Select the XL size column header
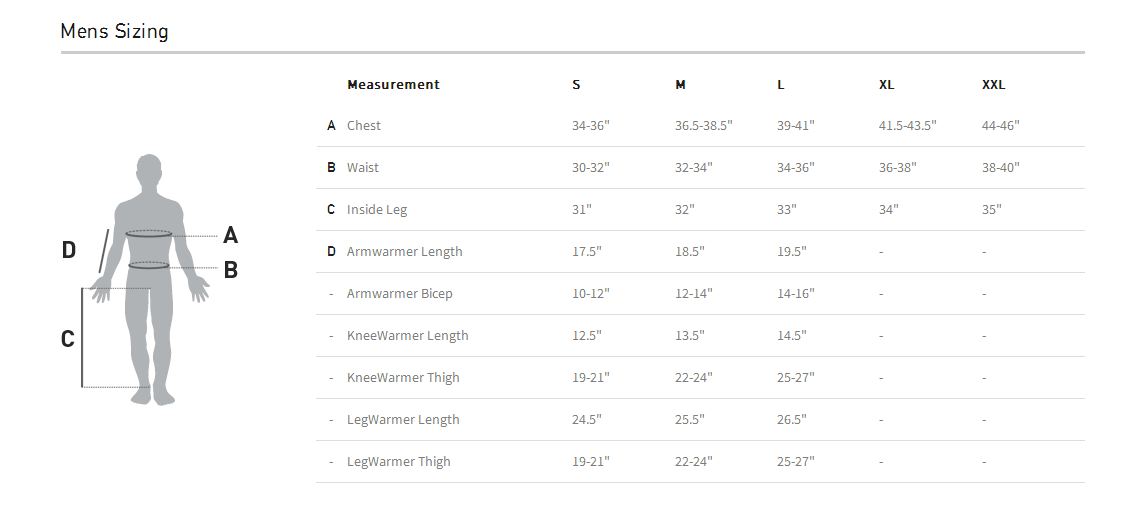This screenshot has width=1136, height=510. [886, 85]
